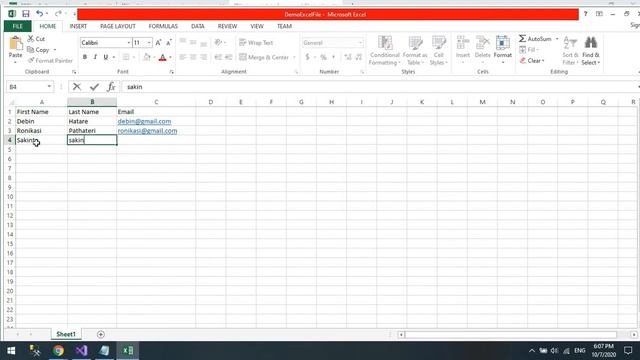
Task: Switch to the DATA tab
Action: 198,26
